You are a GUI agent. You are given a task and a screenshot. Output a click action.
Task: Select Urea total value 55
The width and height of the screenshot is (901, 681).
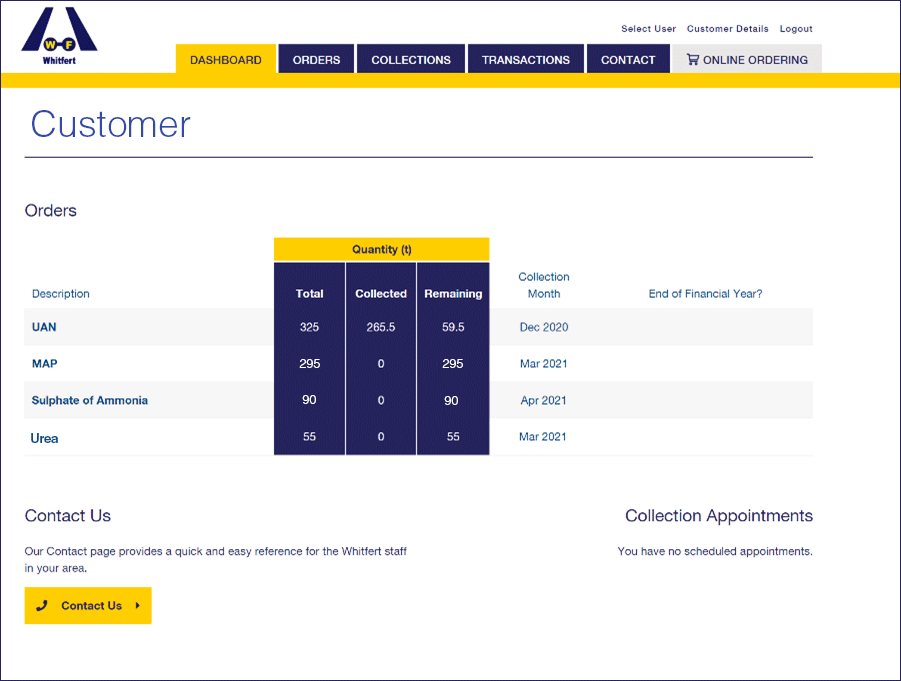click(309, 437)
